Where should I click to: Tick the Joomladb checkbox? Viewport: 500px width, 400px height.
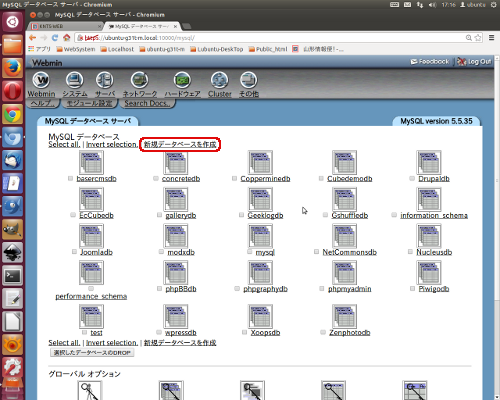[x=74, y=252]
